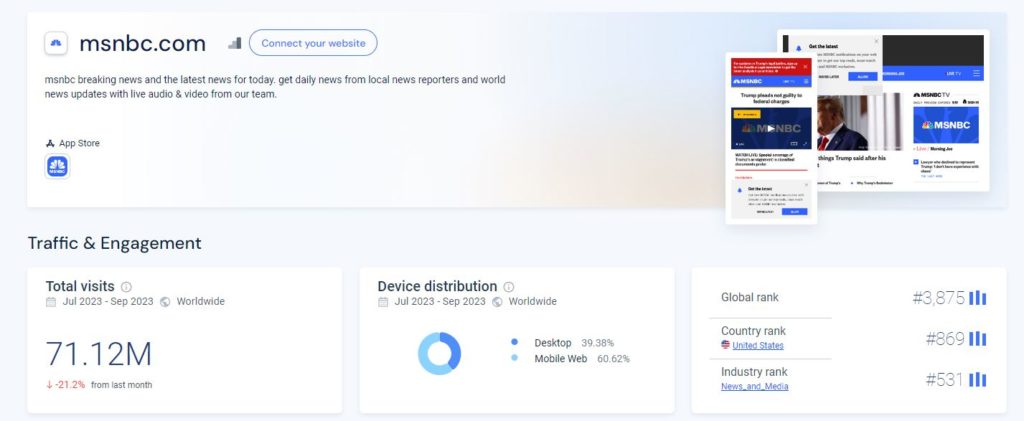Click the msnbc.com site favicon

point(56,44)
